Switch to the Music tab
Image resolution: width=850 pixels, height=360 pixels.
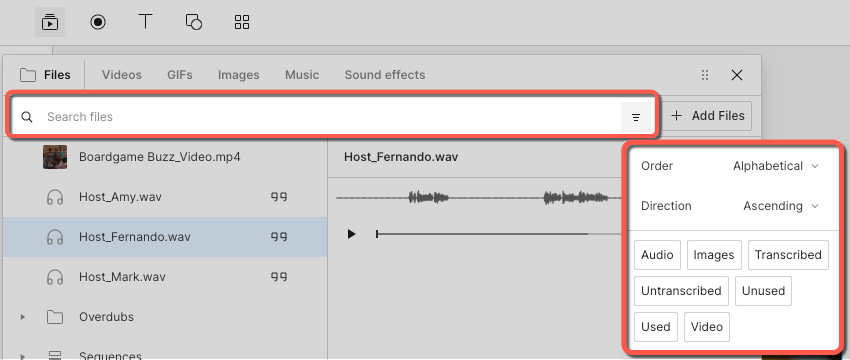302,75
